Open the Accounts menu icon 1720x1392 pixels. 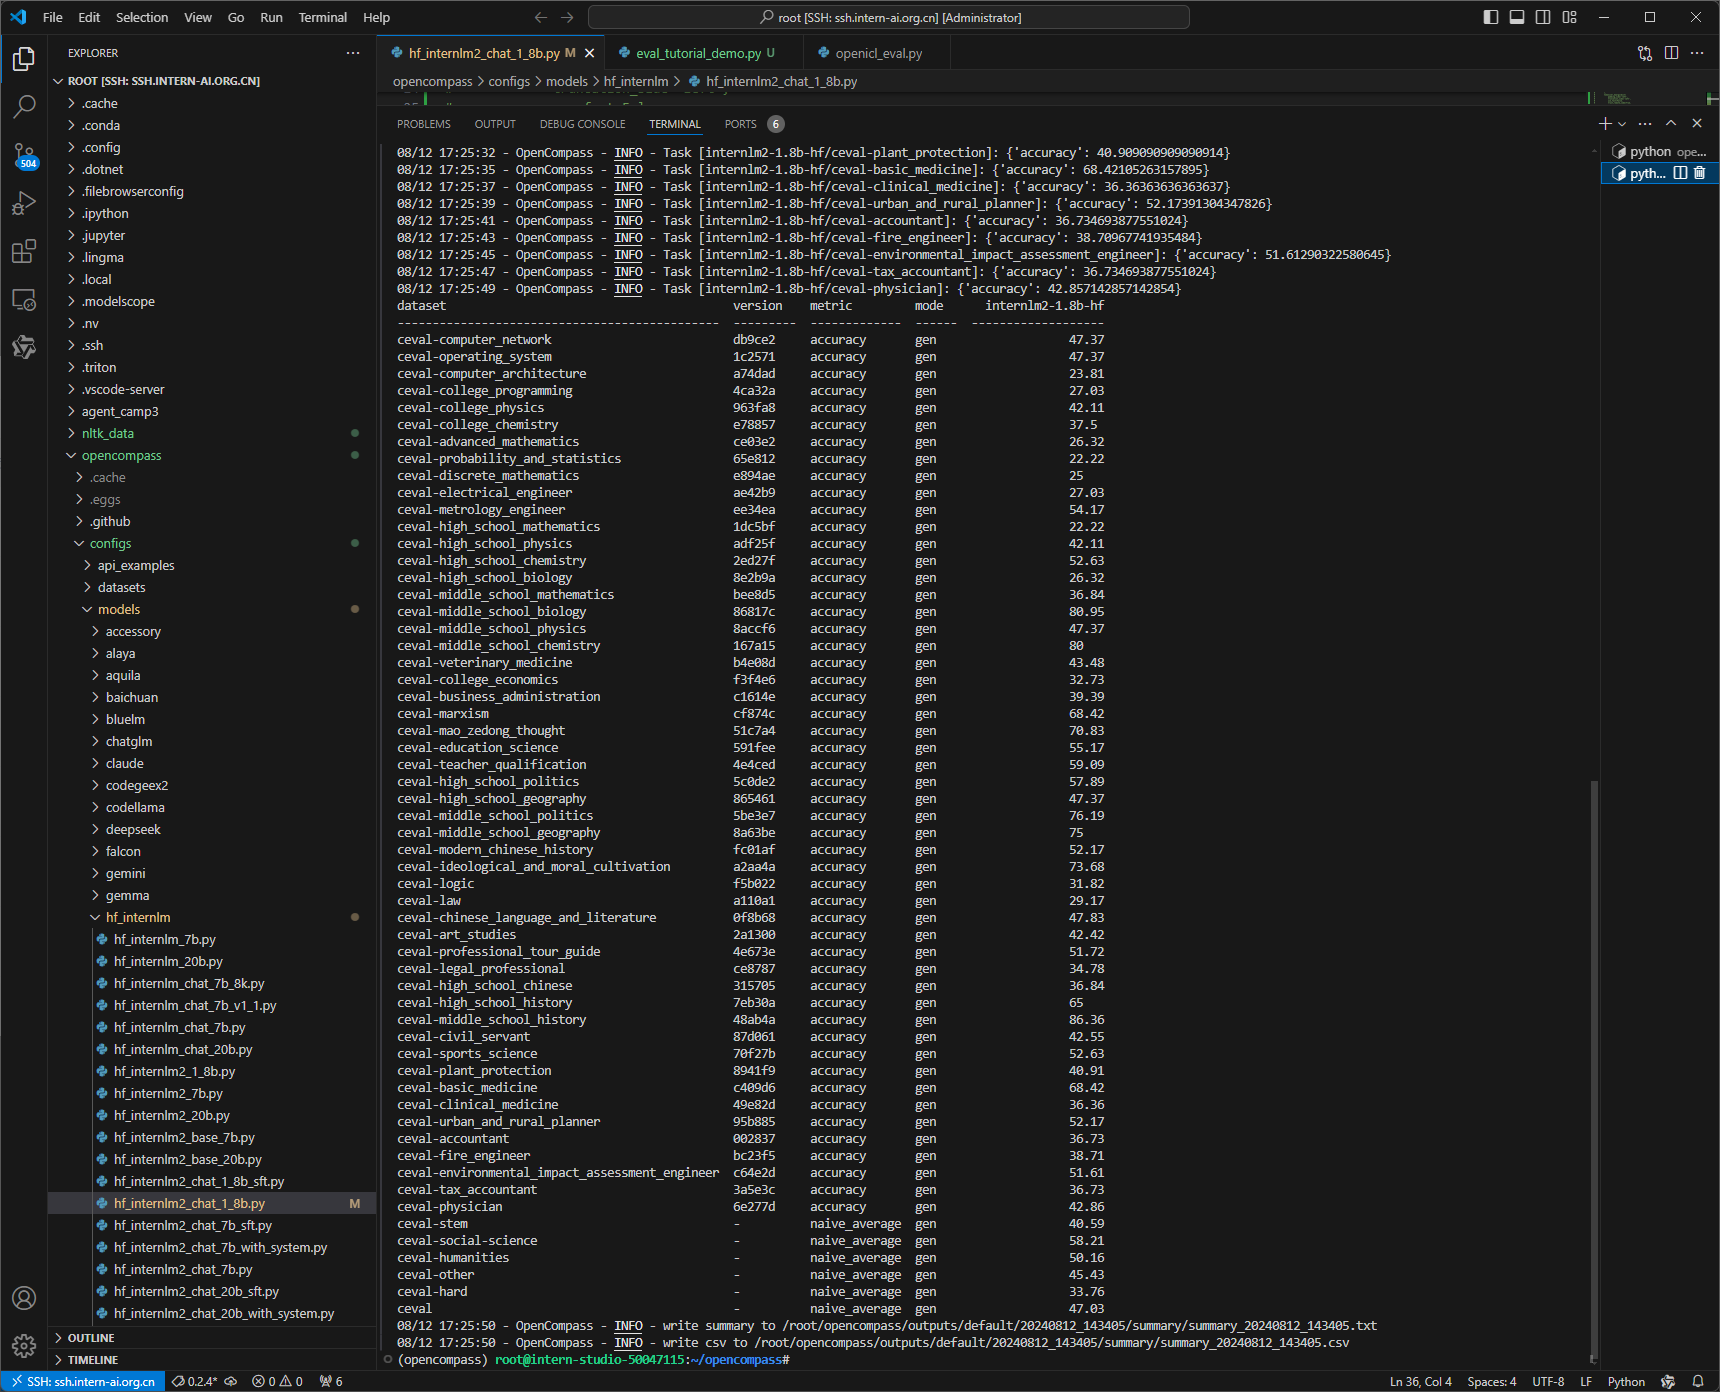(x=24, y=1298)
